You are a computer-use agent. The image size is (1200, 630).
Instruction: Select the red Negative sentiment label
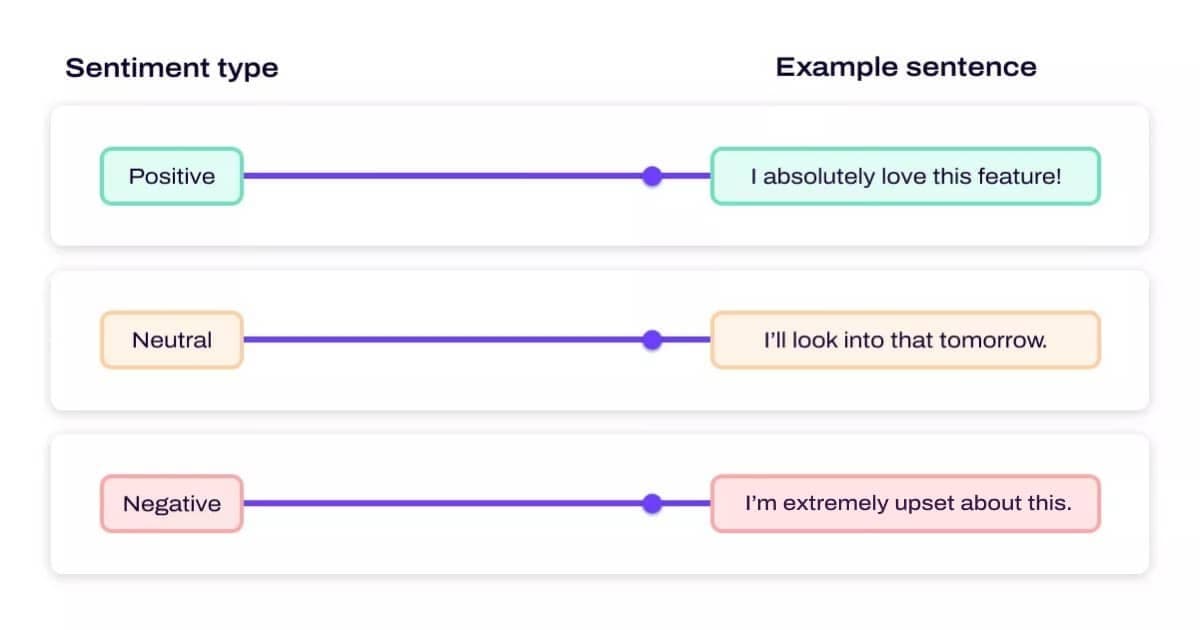pyautogui.click(x=171, y=503)
